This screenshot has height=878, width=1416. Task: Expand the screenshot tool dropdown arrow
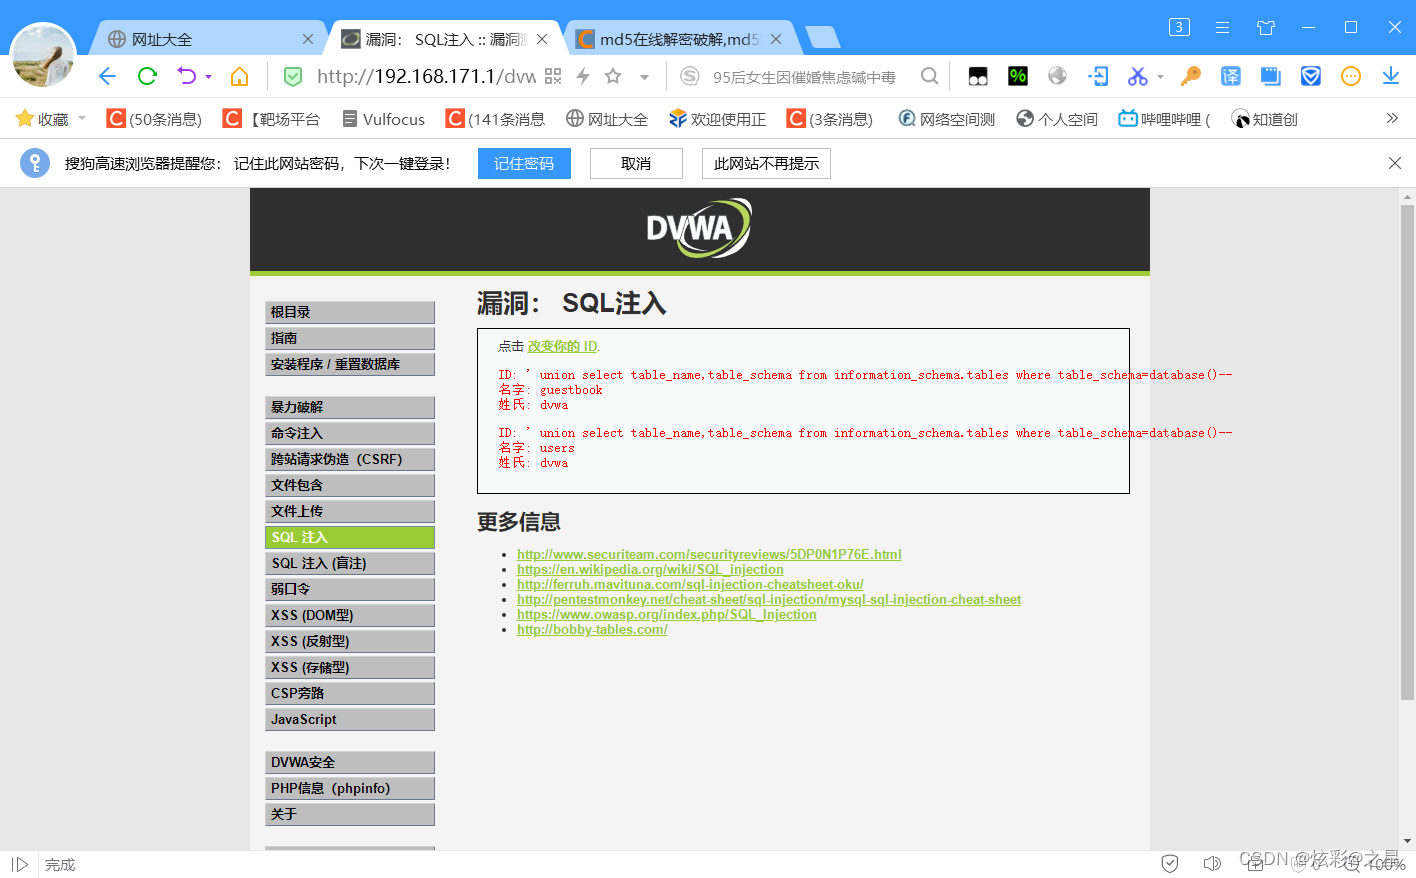1160,77
